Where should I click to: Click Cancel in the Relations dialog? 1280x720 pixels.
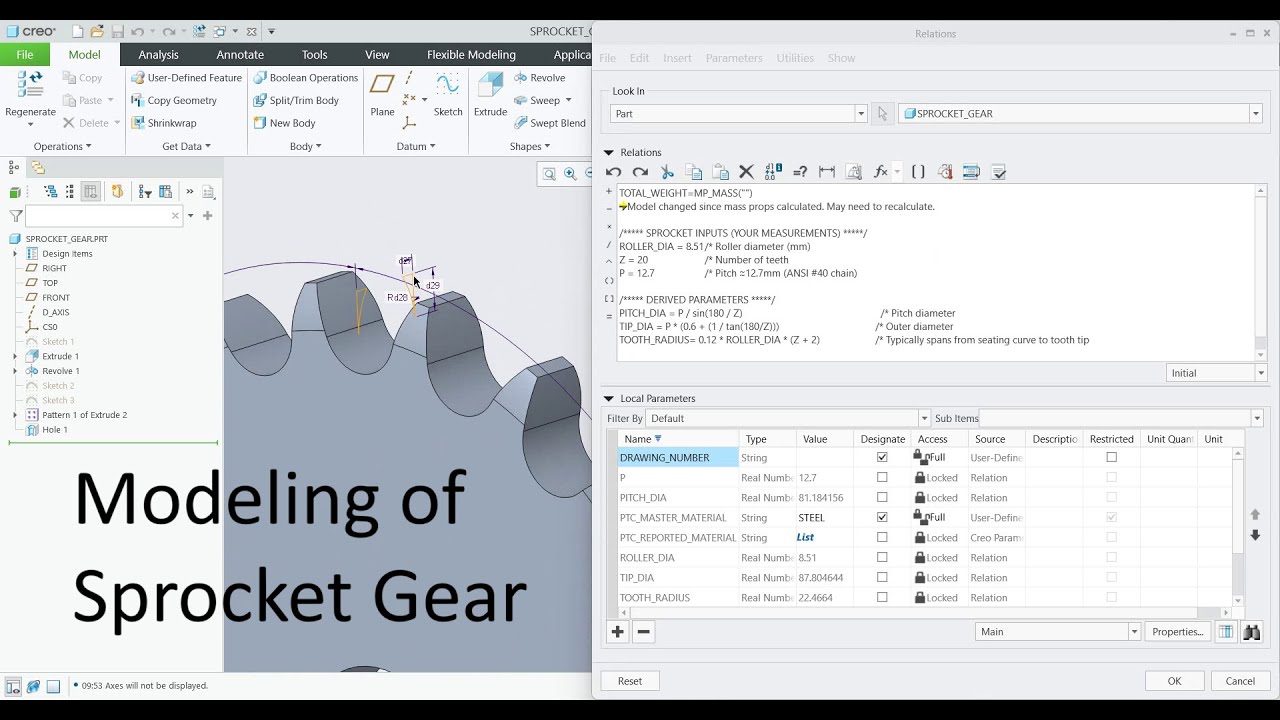point(1240,681)
